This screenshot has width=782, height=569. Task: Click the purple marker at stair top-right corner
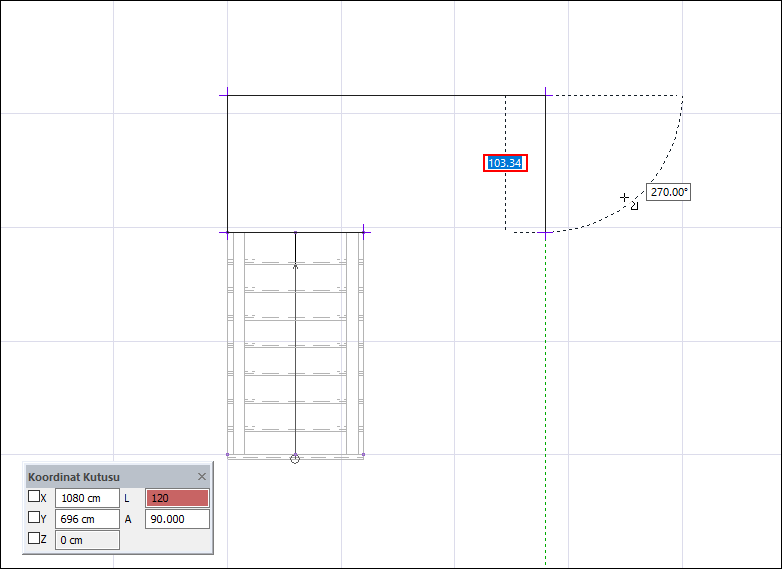coord(364,232)
